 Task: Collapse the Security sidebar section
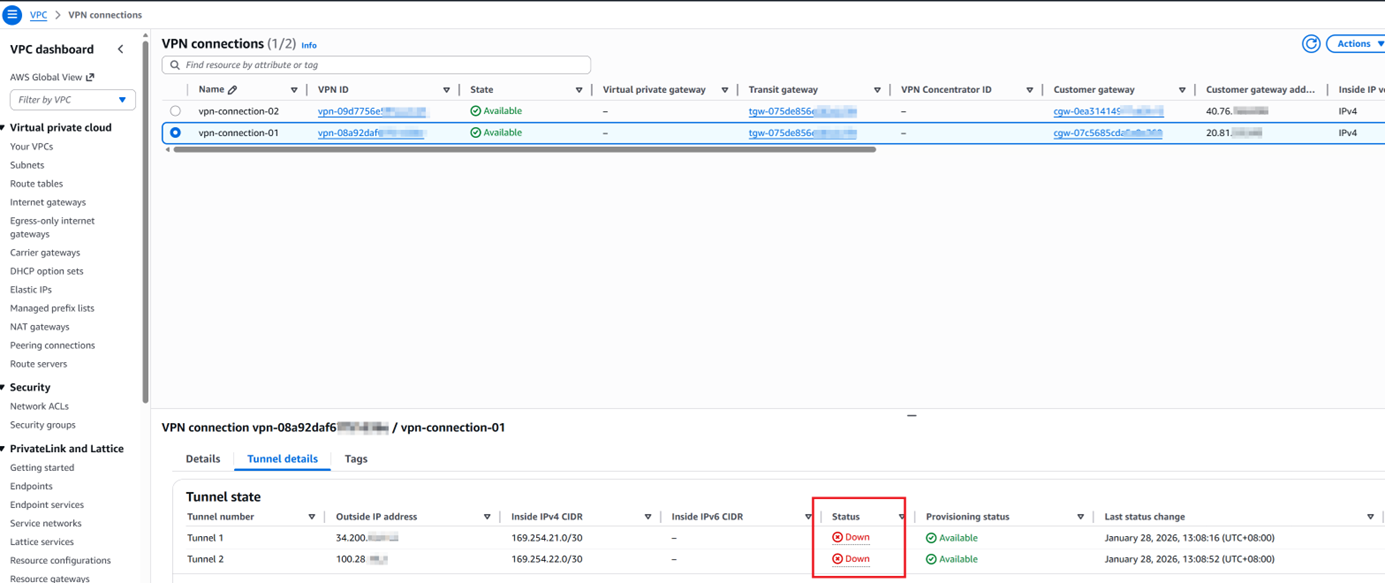(3, 387)
